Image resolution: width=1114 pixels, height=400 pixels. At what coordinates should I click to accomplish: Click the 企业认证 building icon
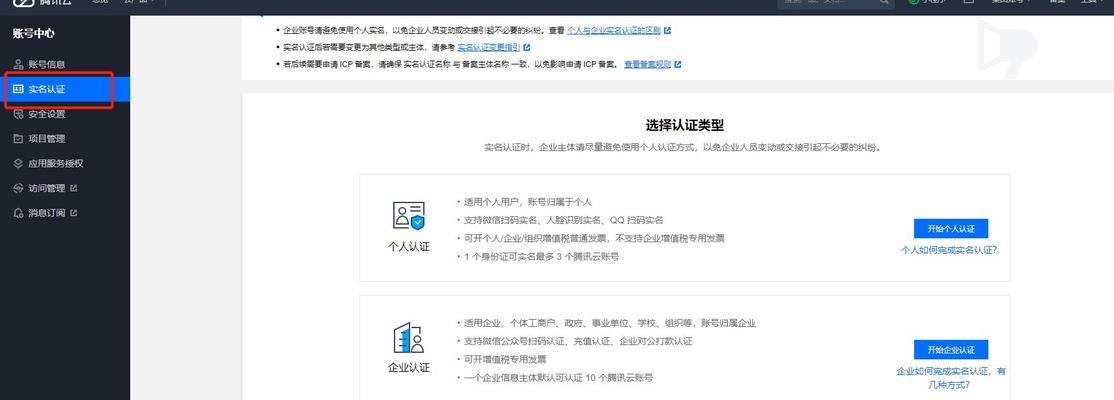click(x=409, y=337)
